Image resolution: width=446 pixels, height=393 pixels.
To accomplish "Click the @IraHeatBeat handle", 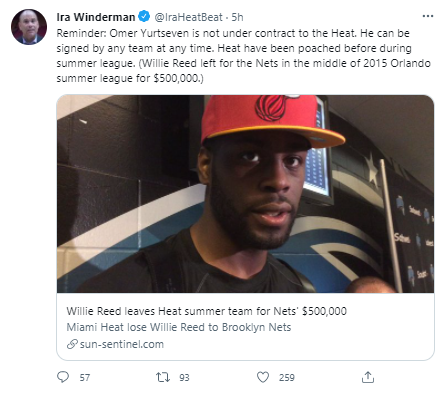I will point(188,17).
